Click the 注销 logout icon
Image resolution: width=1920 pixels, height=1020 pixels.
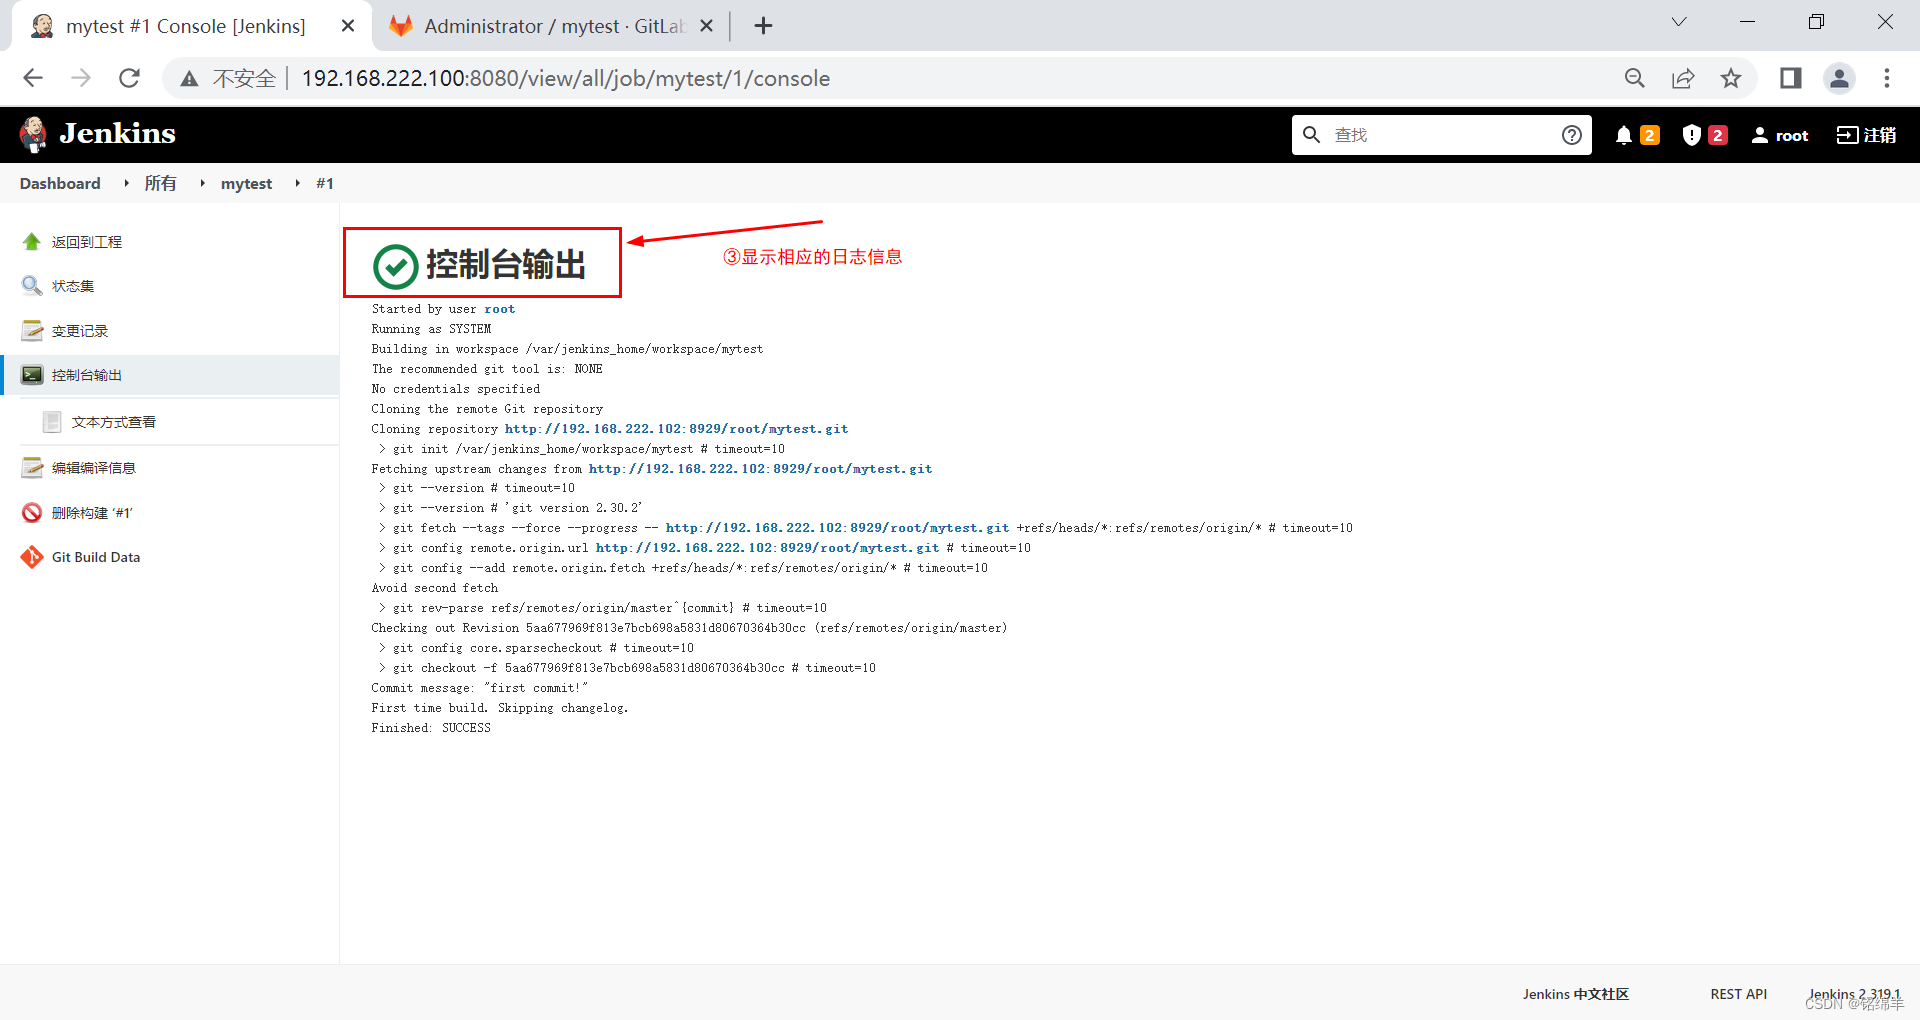[1846, 134]
